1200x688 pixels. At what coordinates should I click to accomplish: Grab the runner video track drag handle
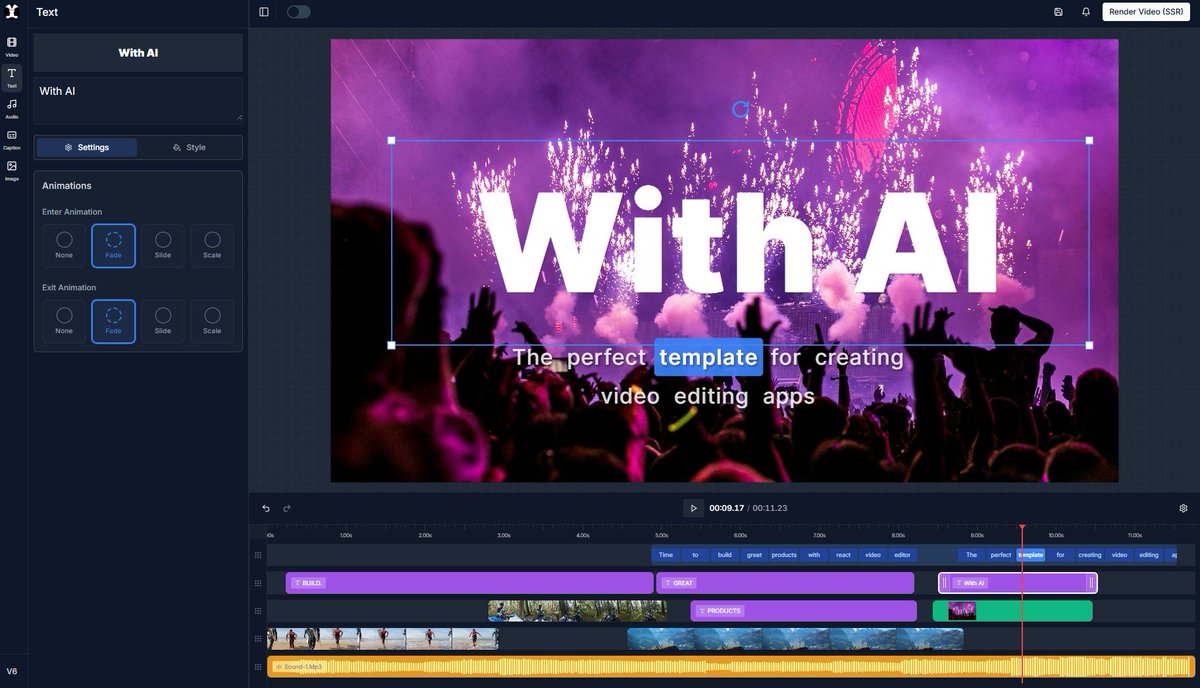pyautogui.click(x=258, y=639)
